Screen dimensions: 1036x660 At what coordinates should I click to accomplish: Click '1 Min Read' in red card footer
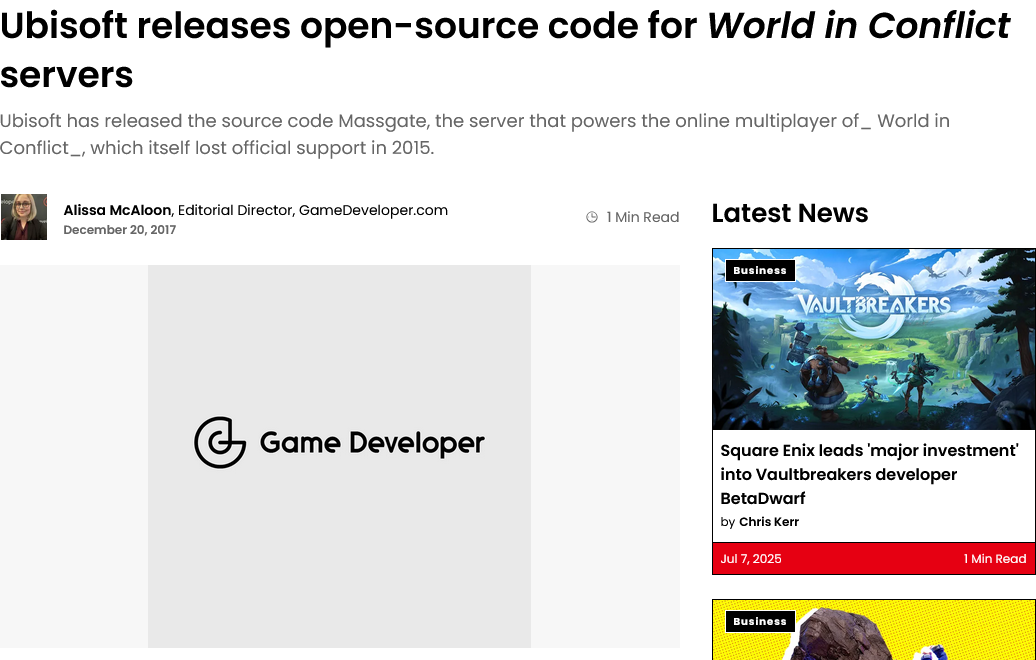click(995, 559)
